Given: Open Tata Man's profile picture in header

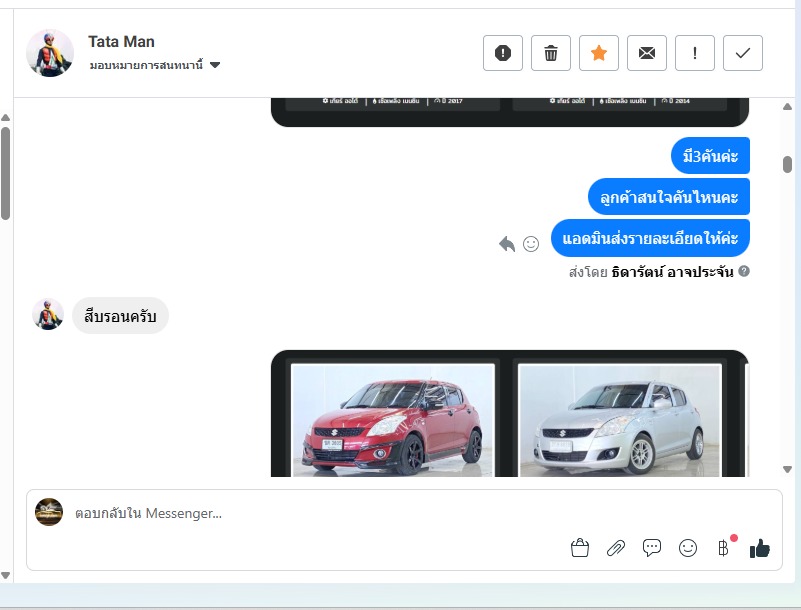Looking at the screenshot, I should pos(50,53).
